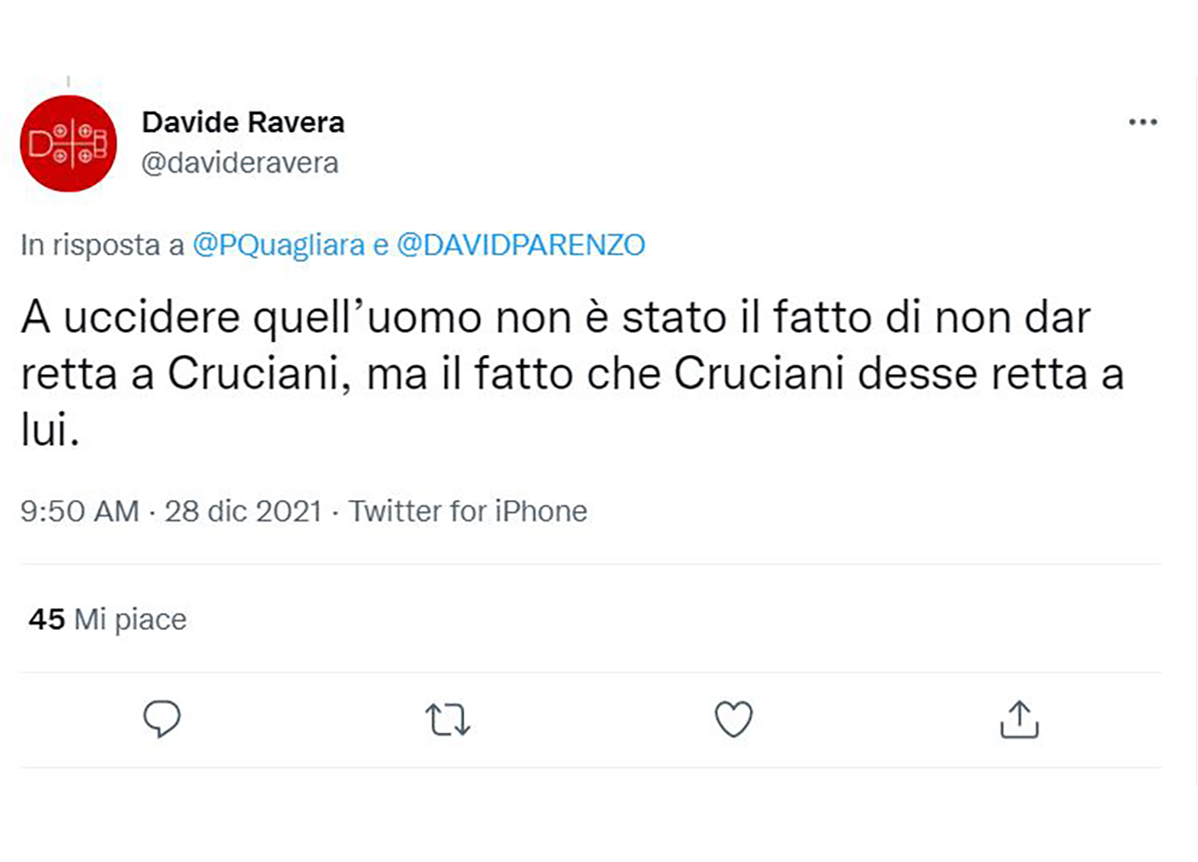Like the tweet with the heart icon
This screenshot has width=1198, height=862.
(733, 719)
